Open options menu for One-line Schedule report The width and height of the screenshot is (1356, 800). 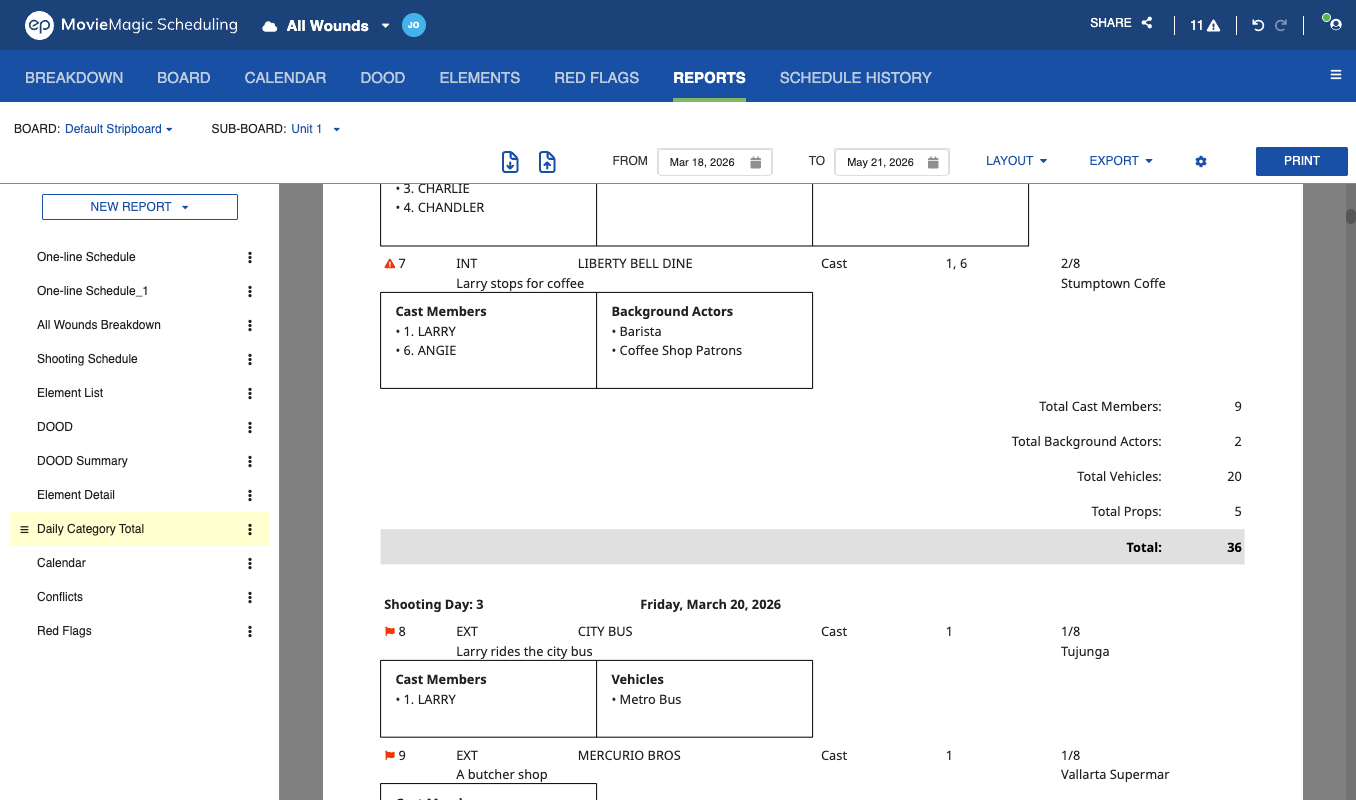point(250,257)
